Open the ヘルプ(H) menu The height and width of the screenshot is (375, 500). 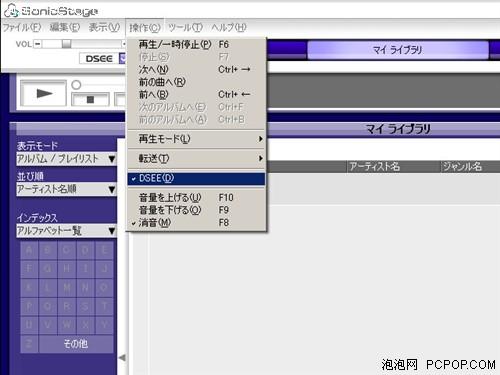pyautogui.click(x=229, y=27)
